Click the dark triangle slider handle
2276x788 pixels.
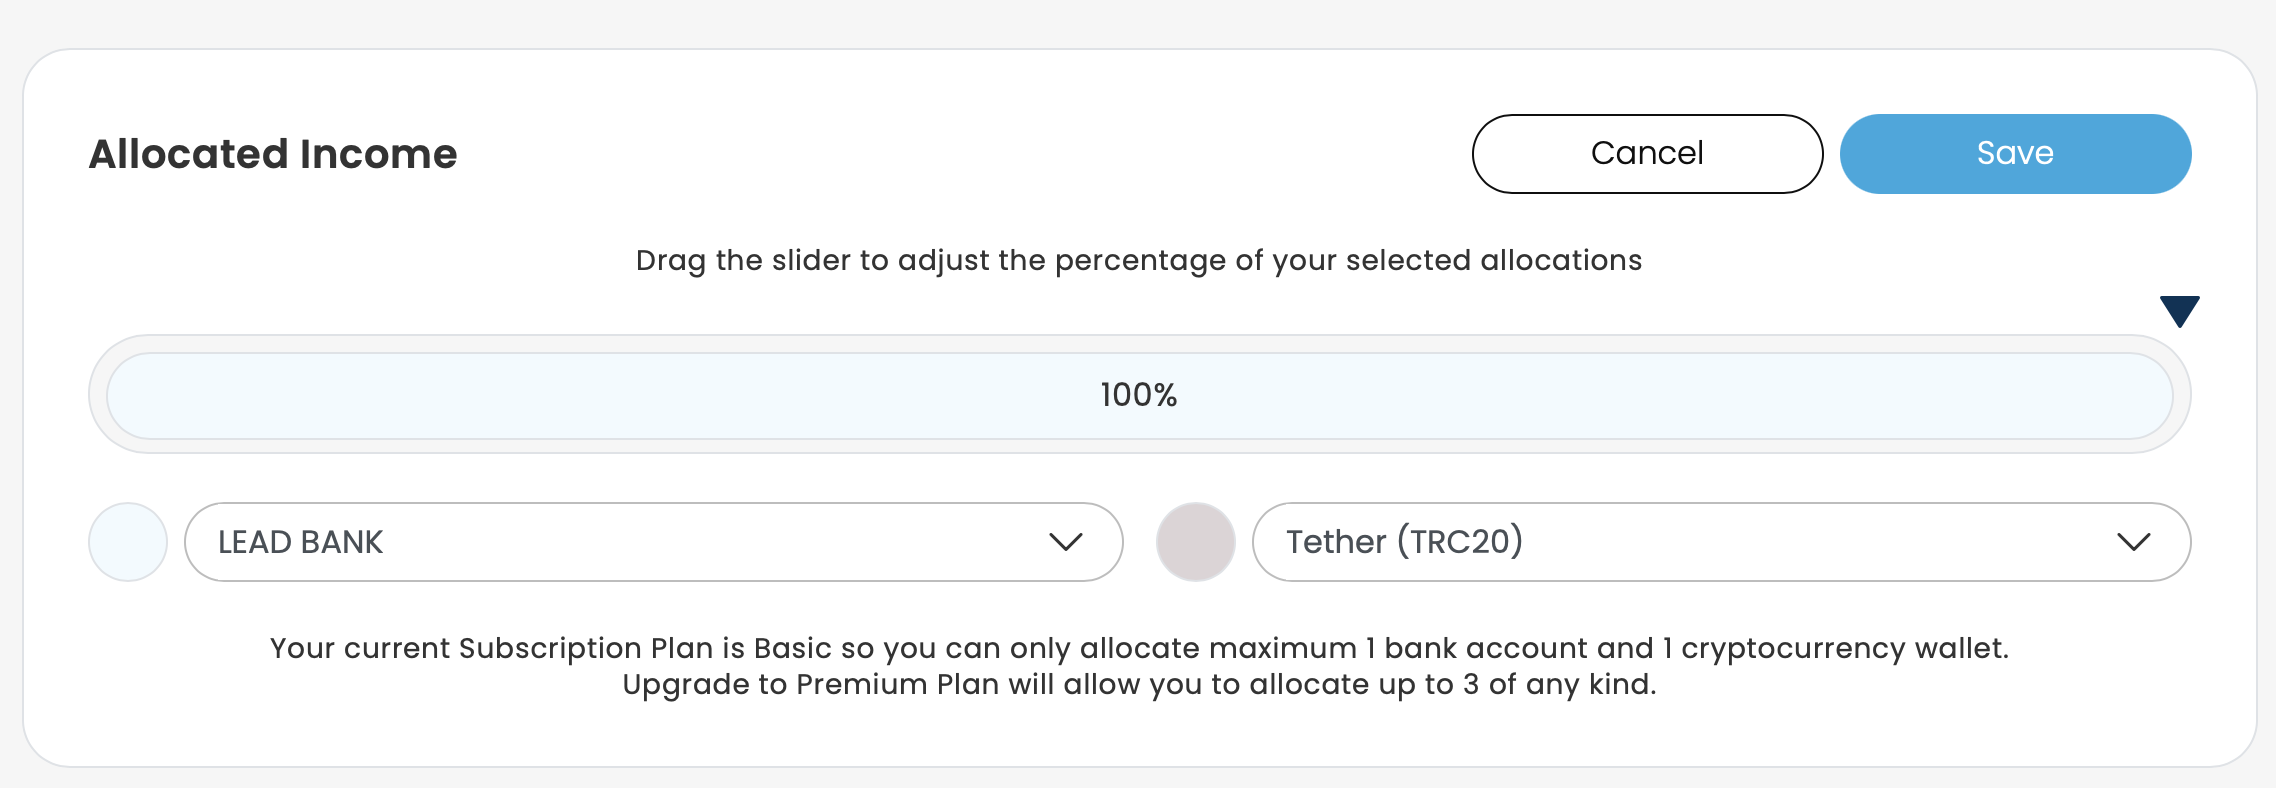coord(2179,310)
